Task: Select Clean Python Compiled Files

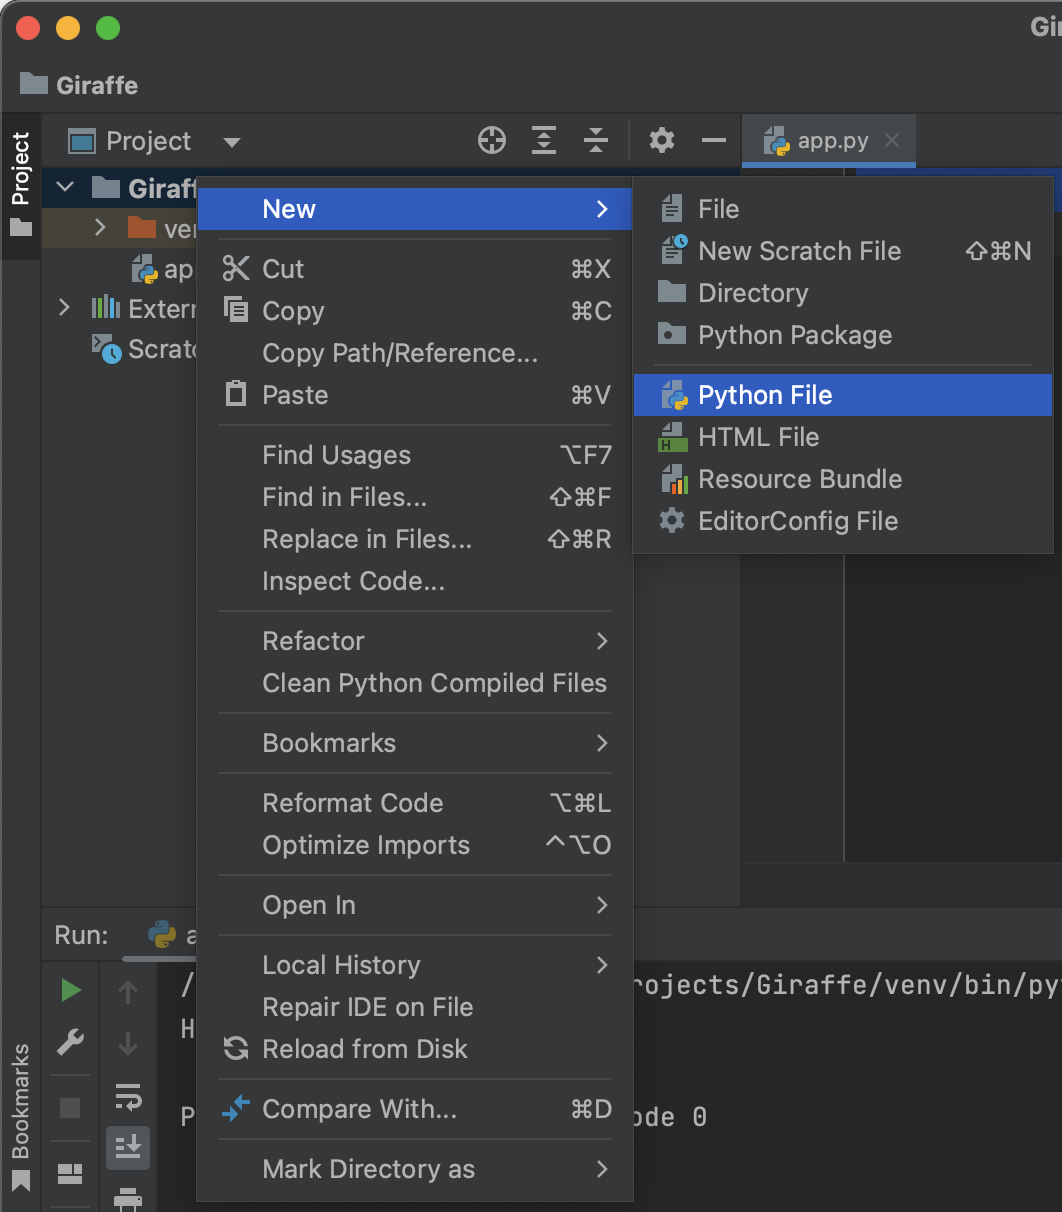Action: pyautogui.click(x=415, y=683)
